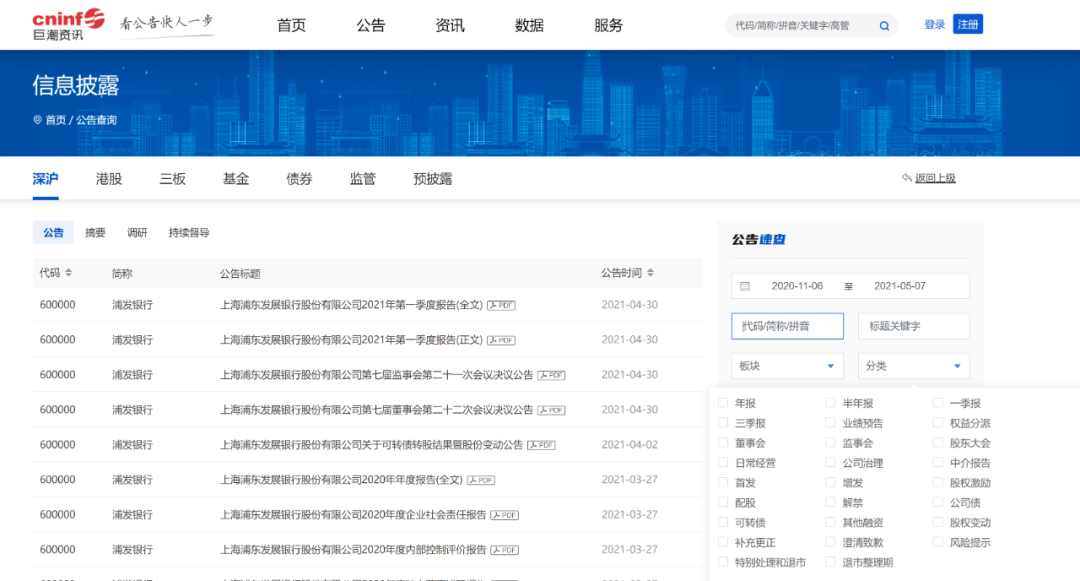Check the 退市整理期 checkbox

point(830,562)
